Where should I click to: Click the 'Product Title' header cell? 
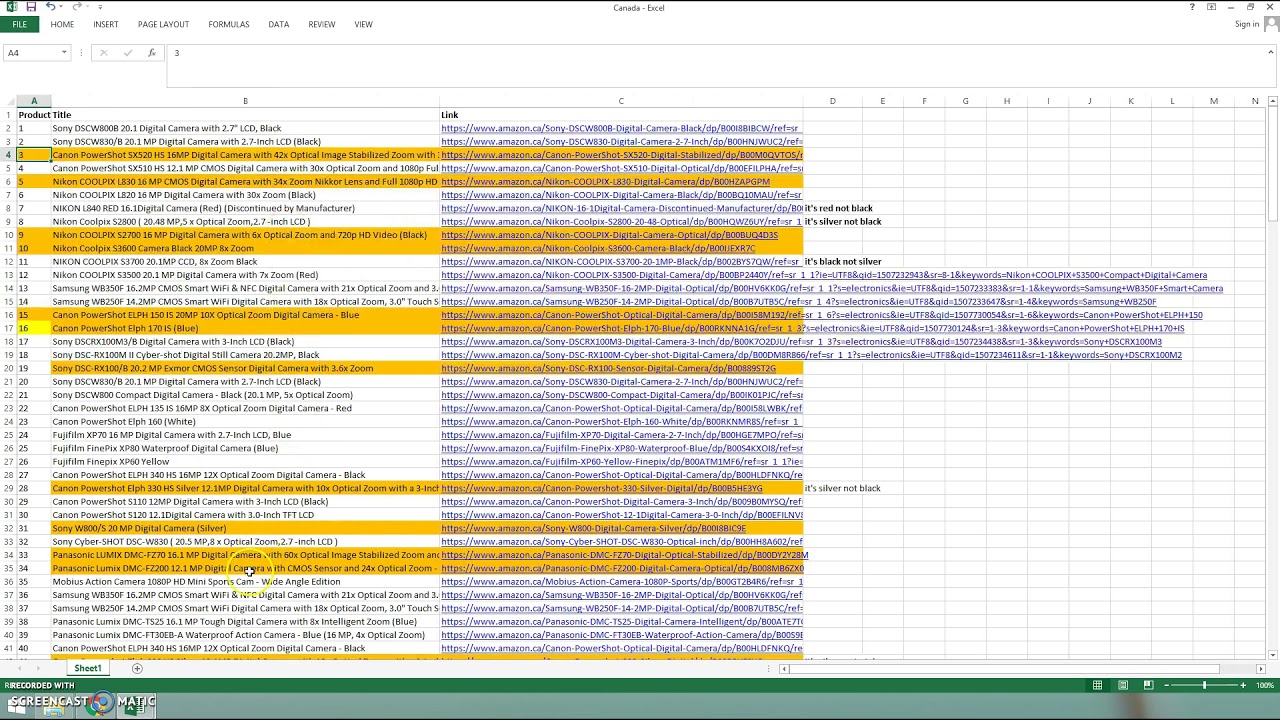point(44,115)
